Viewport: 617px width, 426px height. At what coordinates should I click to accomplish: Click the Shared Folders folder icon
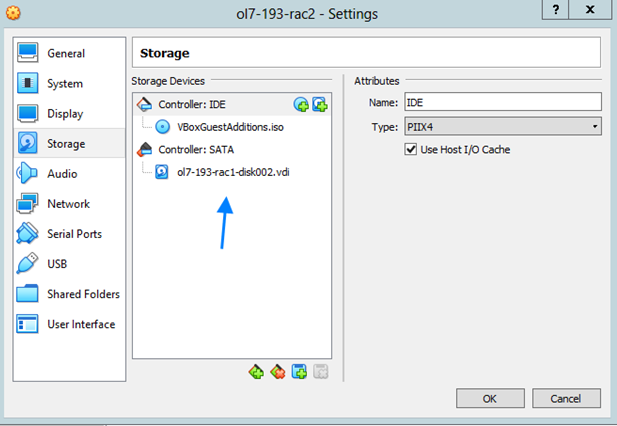27,293
